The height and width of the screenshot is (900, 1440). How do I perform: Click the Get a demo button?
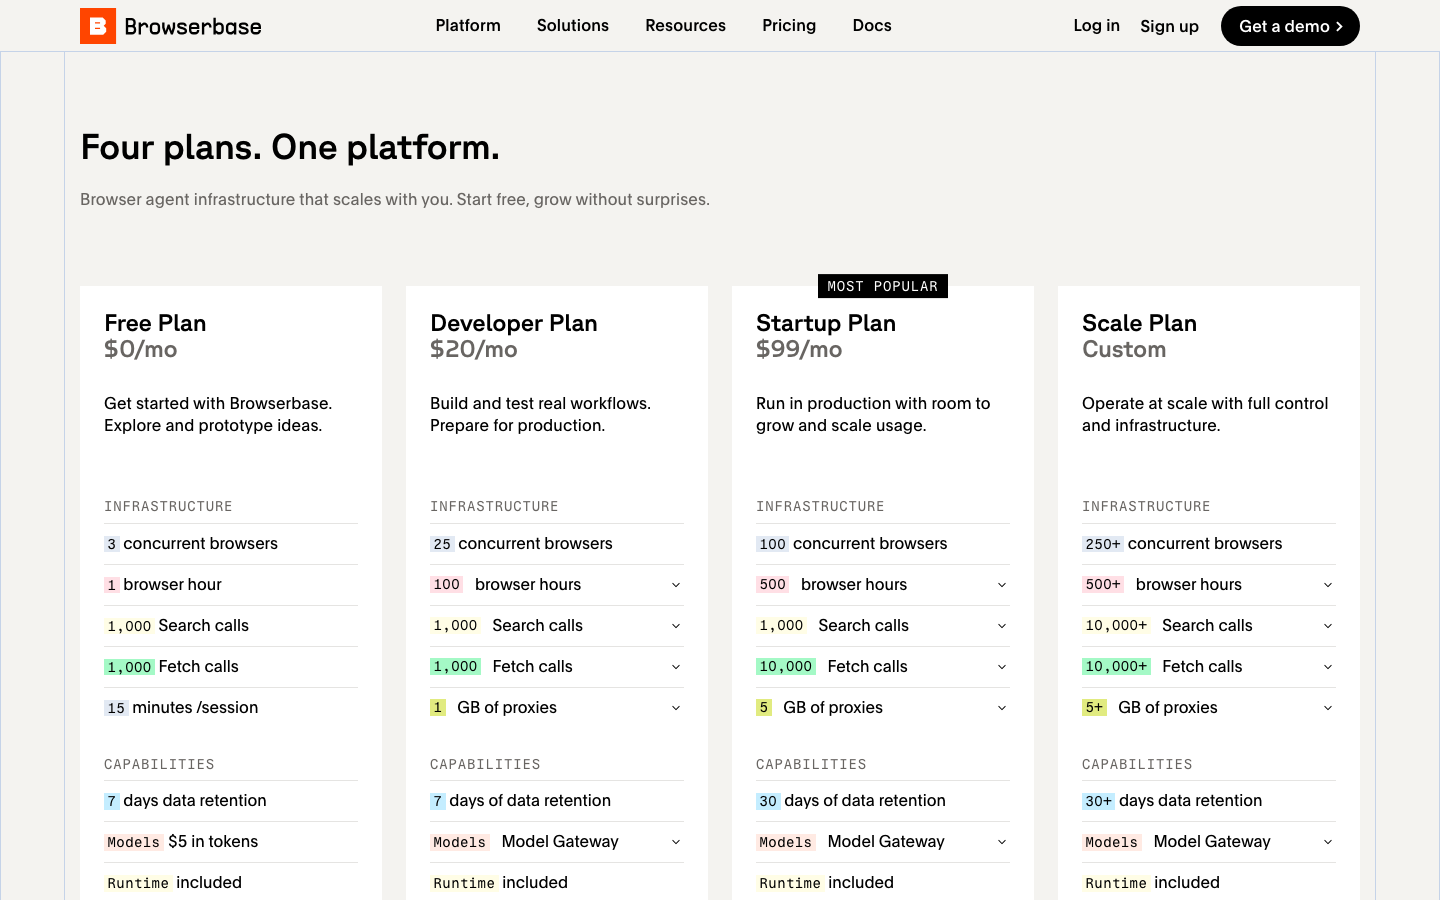(x=1290, y=26)
